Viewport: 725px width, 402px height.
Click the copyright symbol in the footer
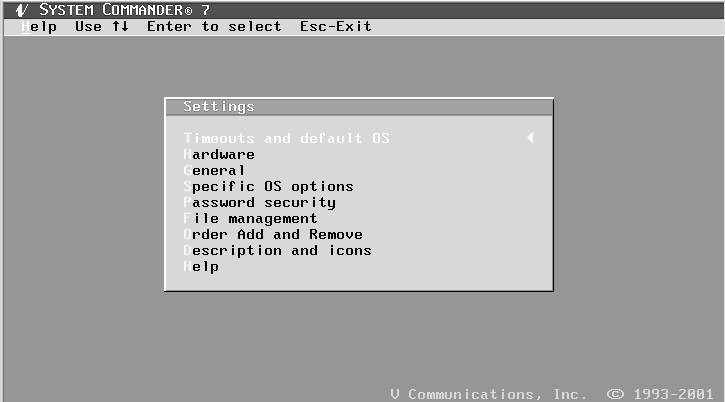tap(616, 393)
